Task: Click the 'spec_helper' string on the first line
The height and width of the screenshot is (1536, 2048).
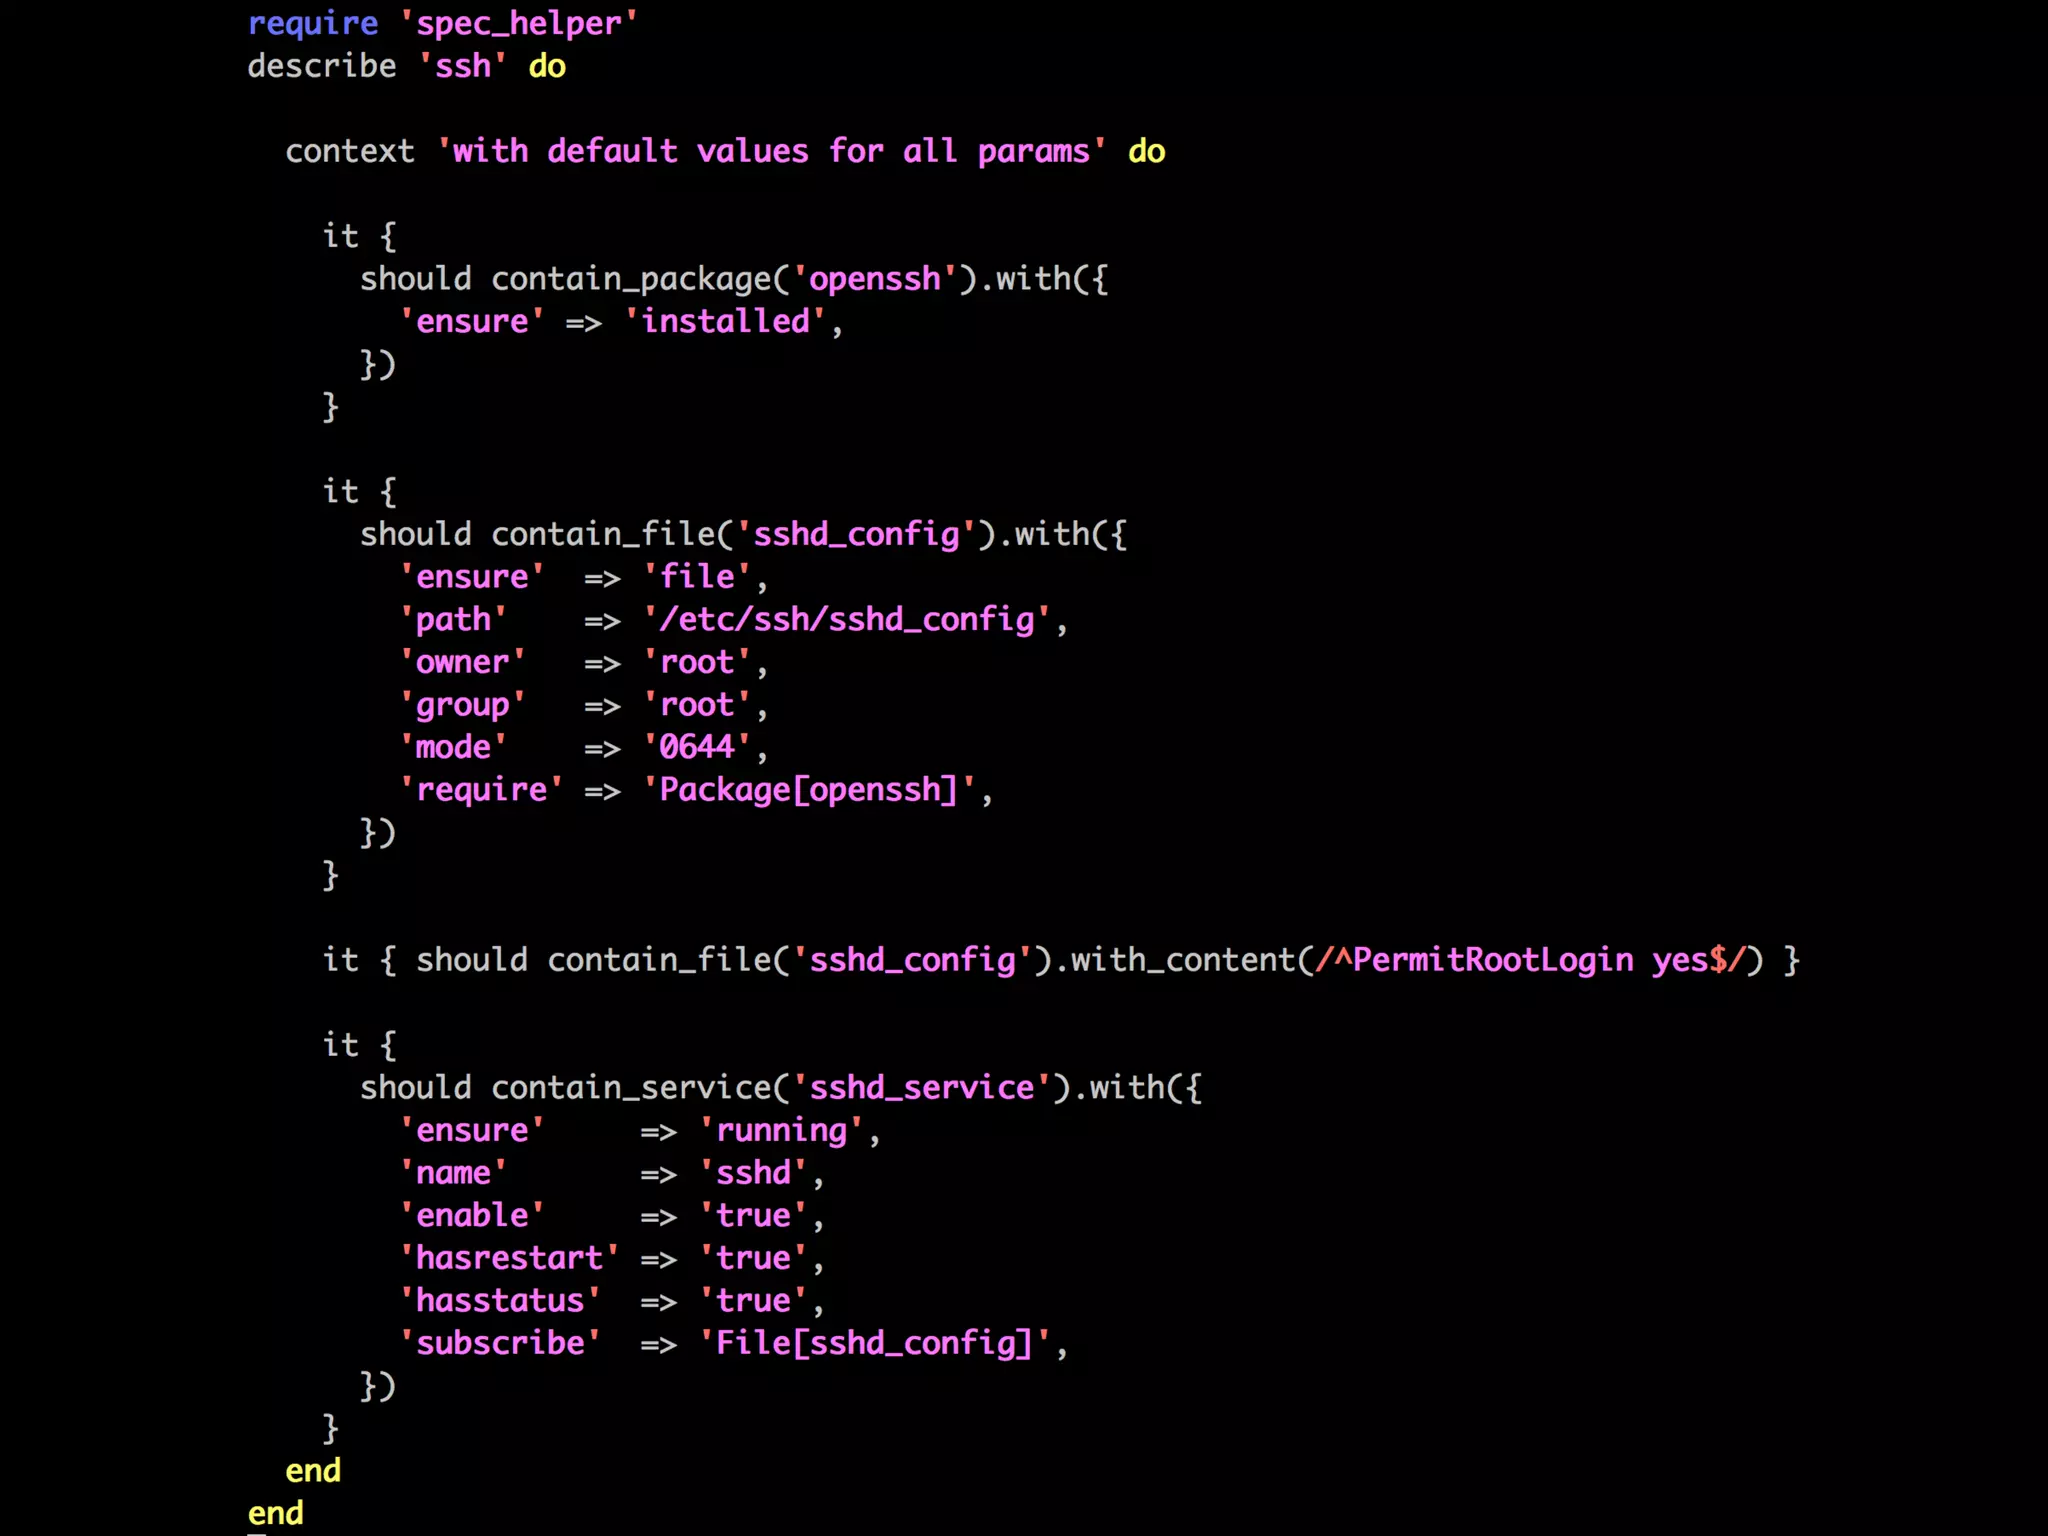Action: tap(518, 23)
